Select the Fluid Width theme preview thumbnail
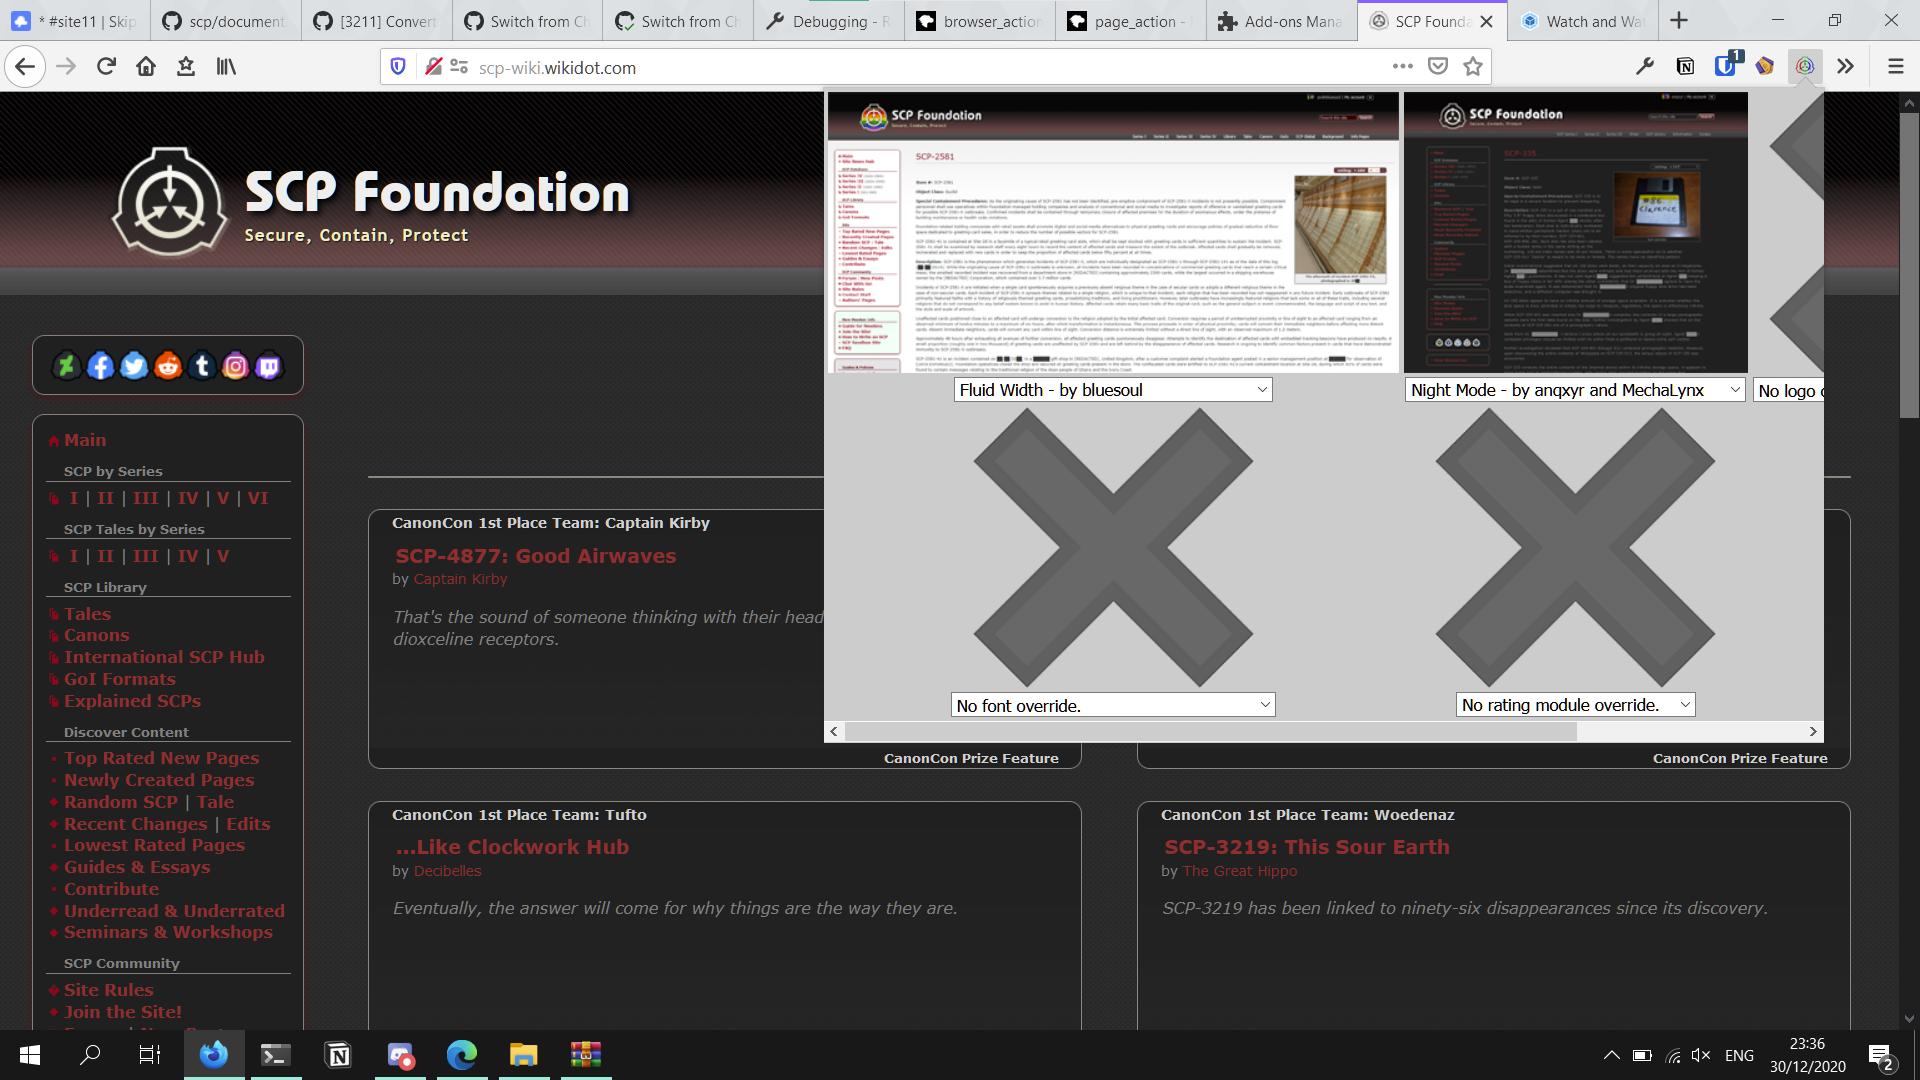Viewport: 1920px width, 1080px height. pyautogui.click(x=1112, y=233)
